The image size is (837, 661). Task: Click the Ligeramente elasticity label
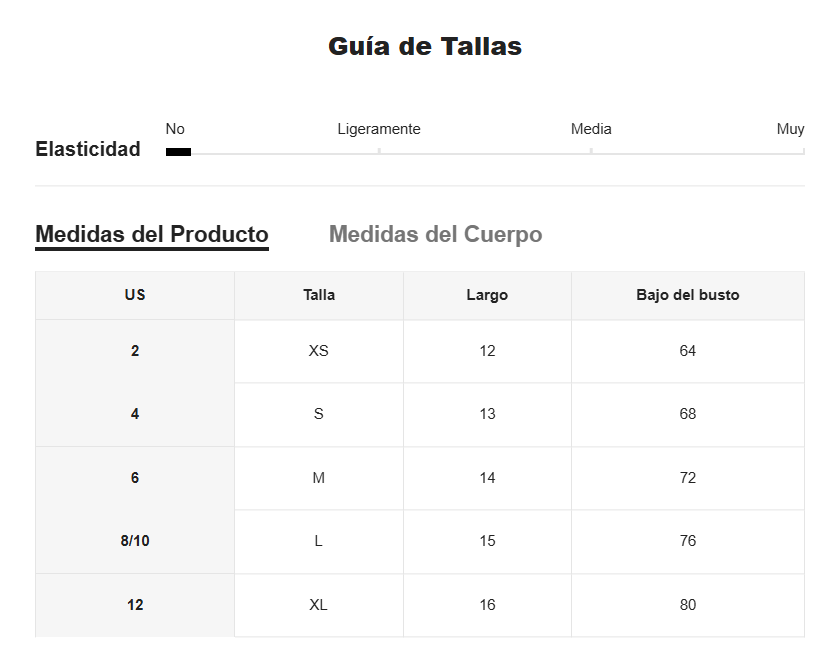[x=379, y=129]
